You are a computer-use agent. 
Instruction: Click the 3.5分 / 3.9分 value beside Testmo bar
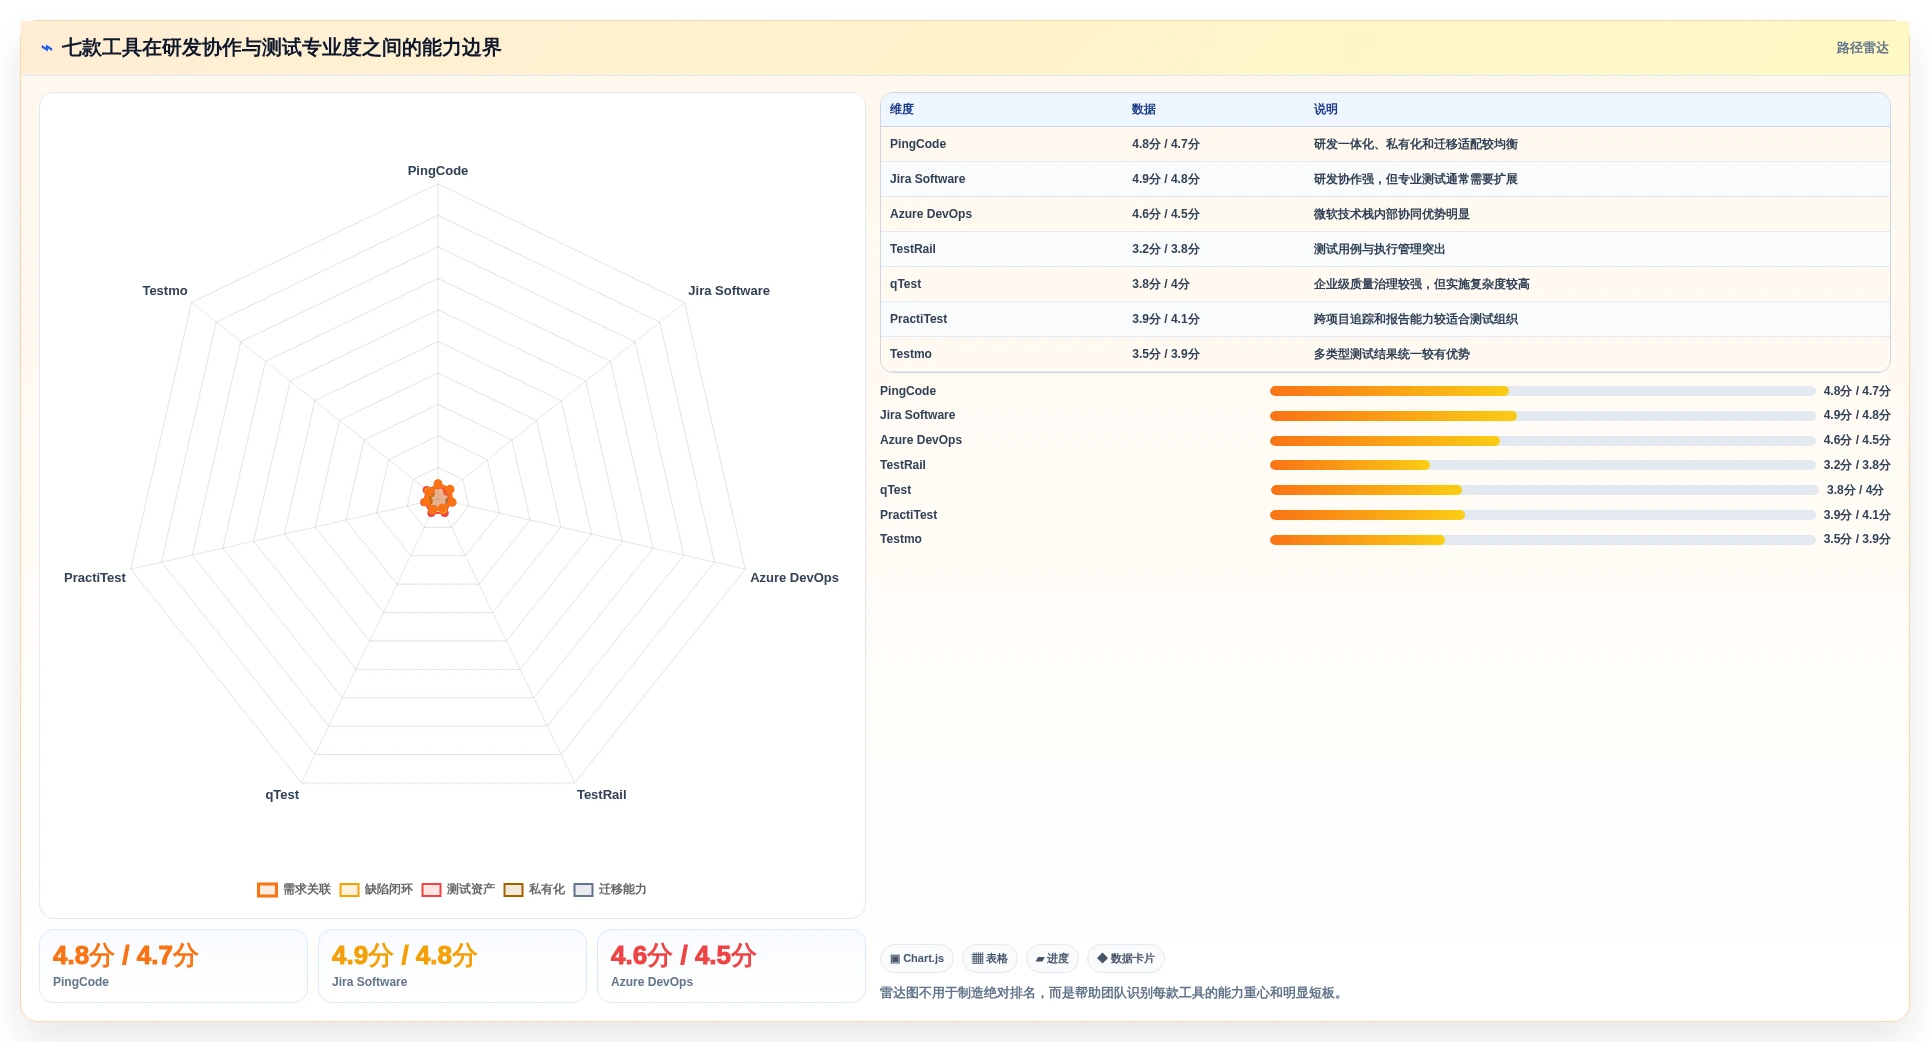click(1856, 539)
